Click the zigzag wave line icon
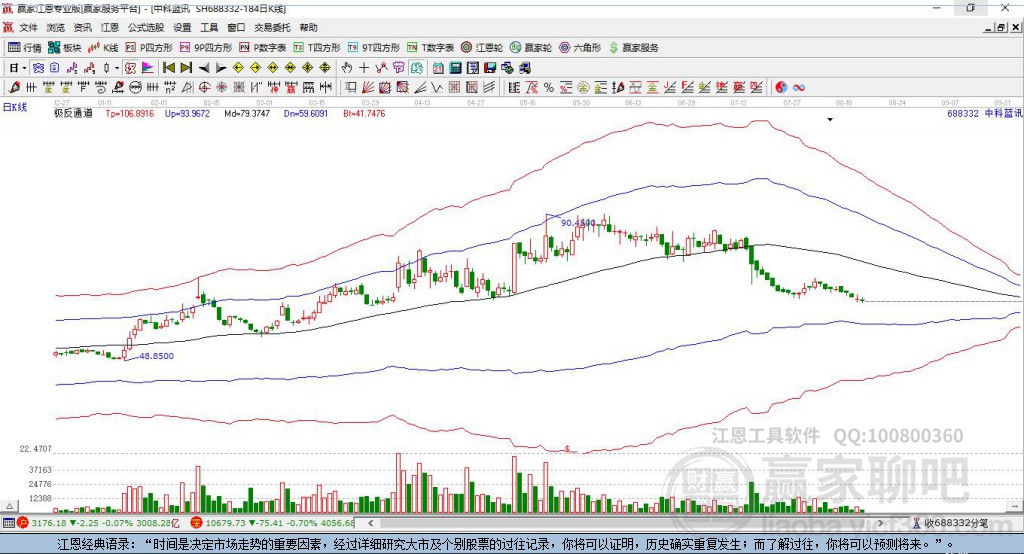 click(x=437, y=87)
